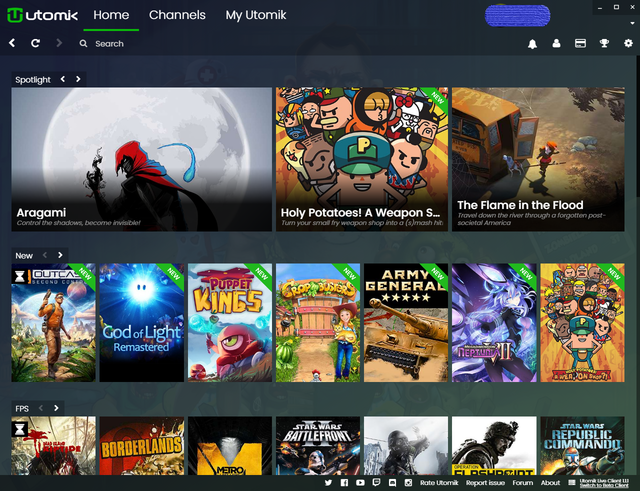The image size is (640, 491).
Task: Click in the Search field
Action: [x=109, y=44]
